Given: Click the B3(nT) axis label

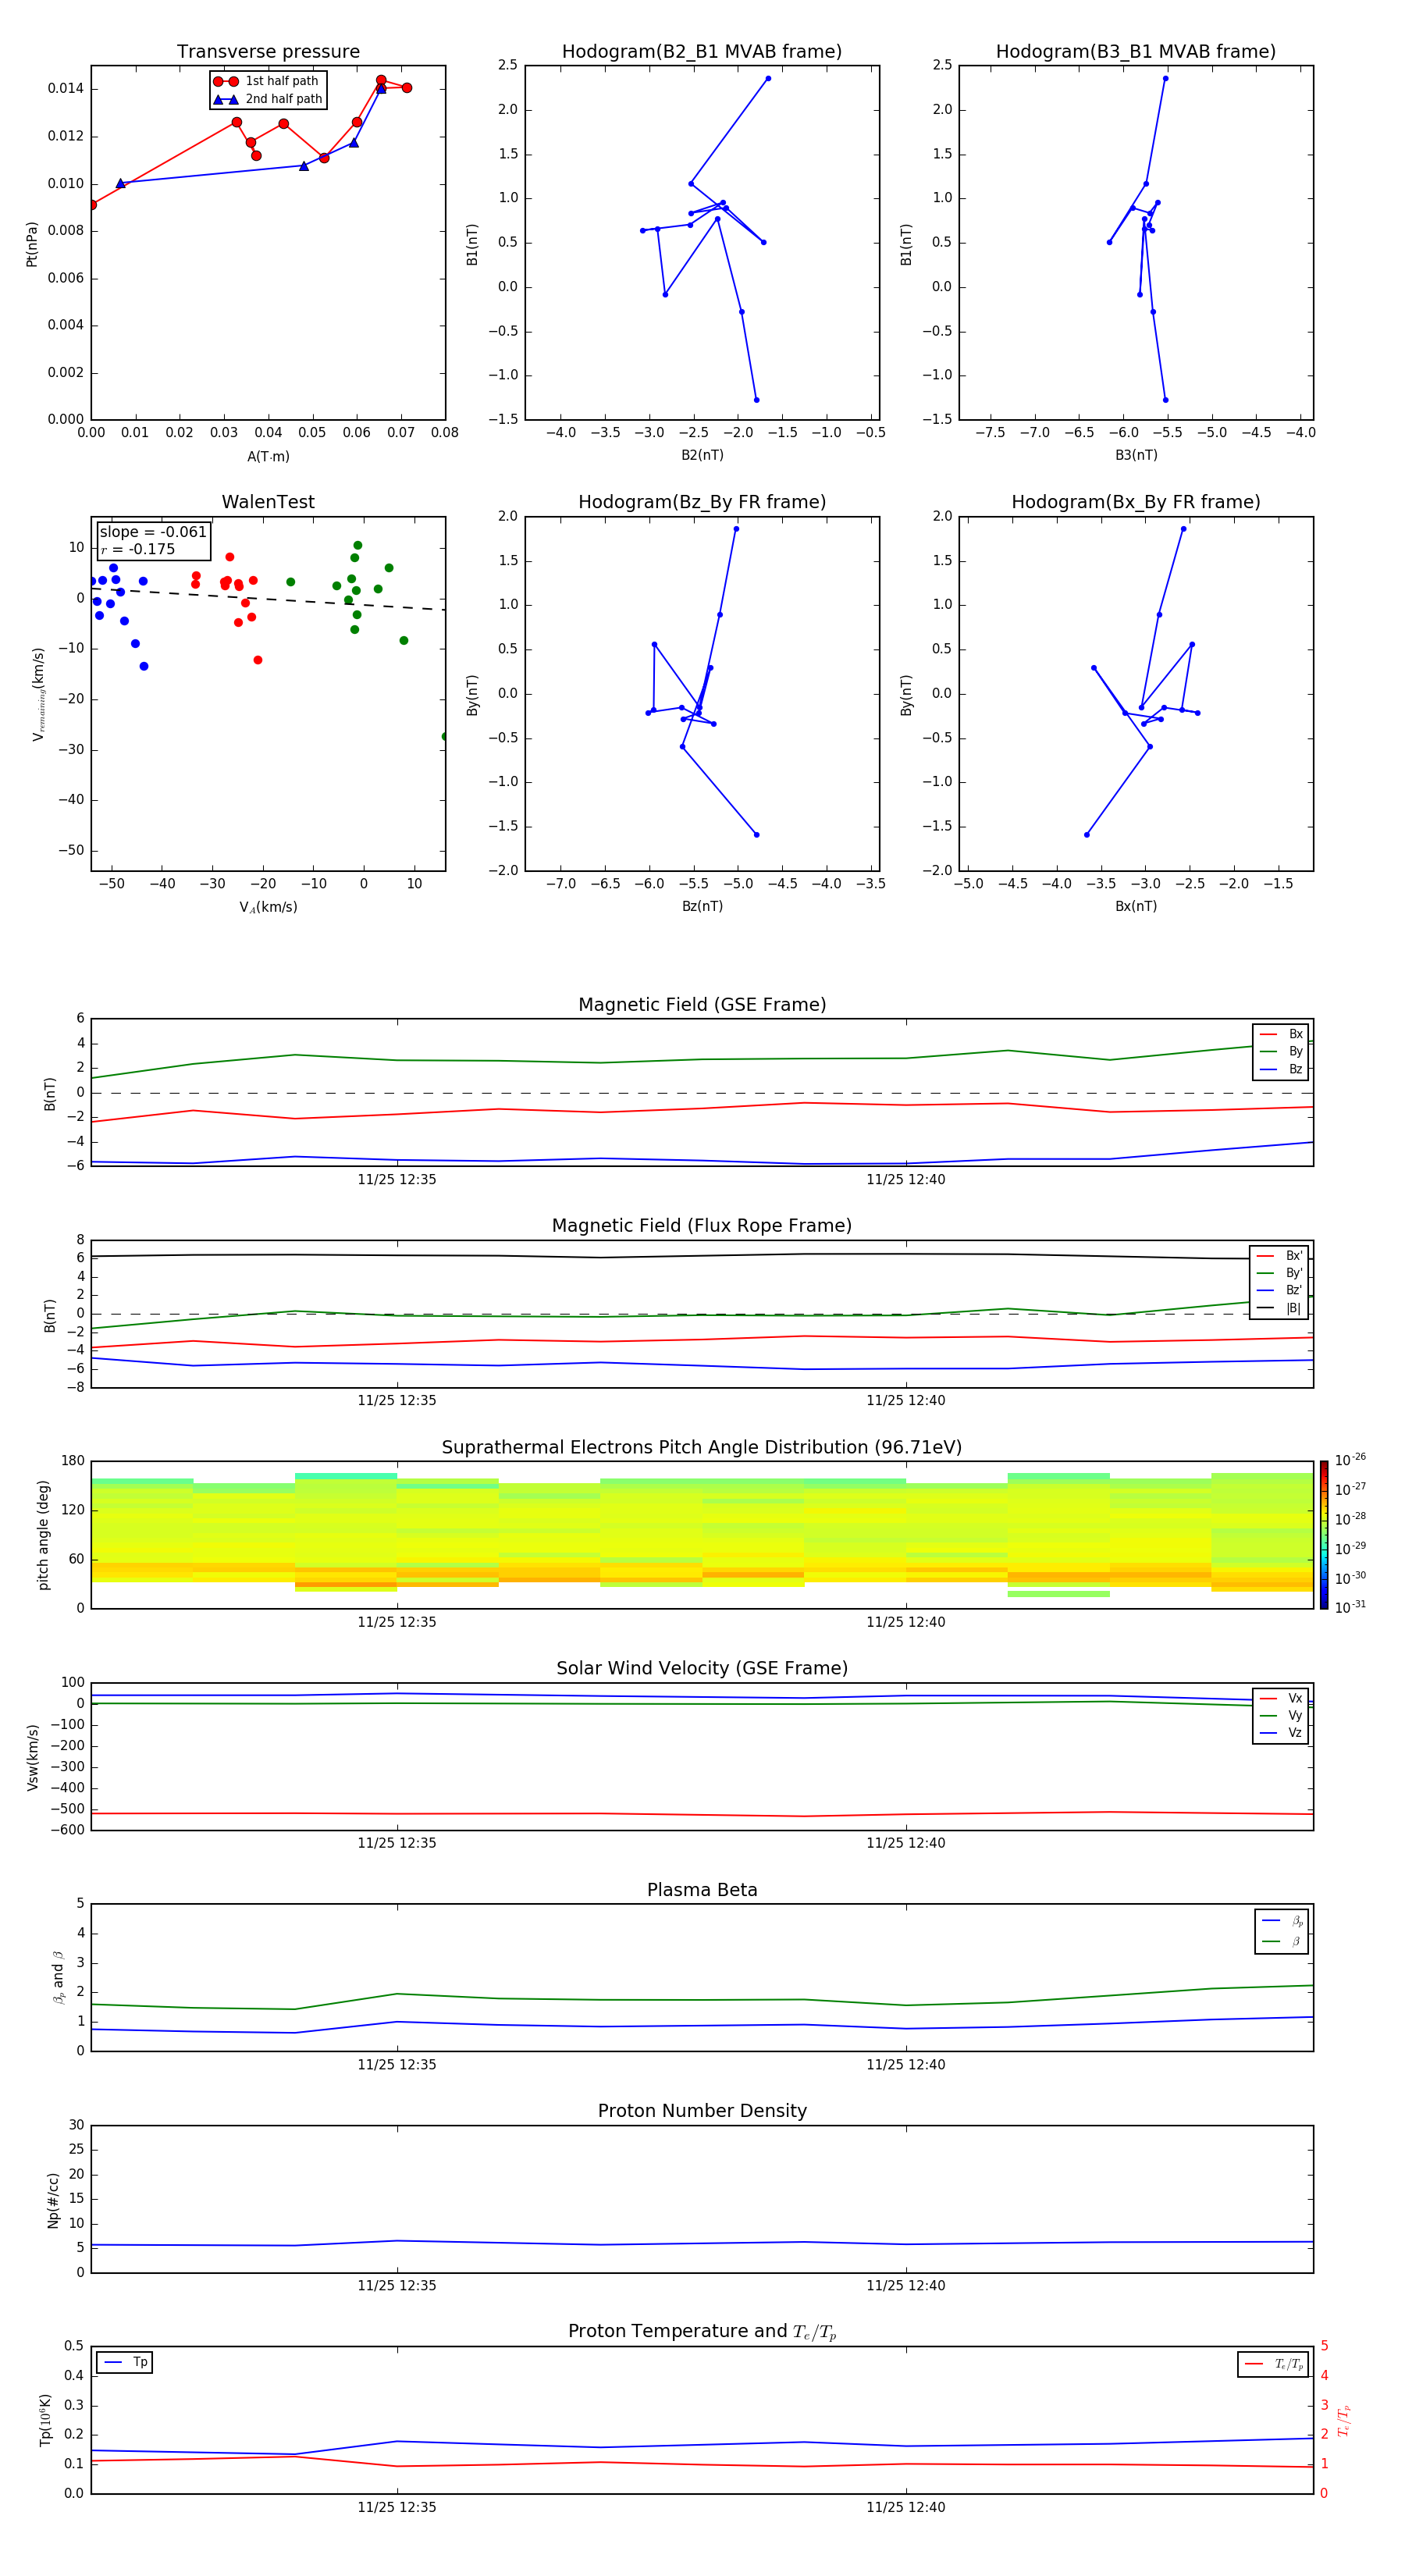Looking at the screenshot, I should tap(1136, 455).
